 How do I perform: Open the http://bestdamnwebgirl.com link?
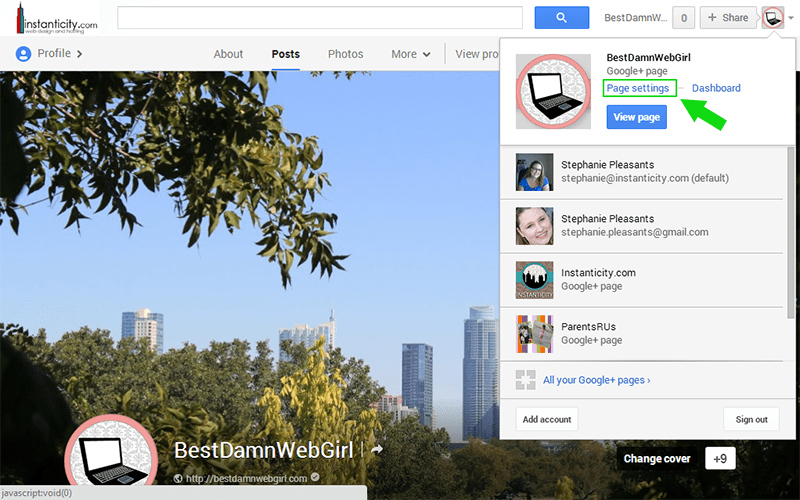246,479
